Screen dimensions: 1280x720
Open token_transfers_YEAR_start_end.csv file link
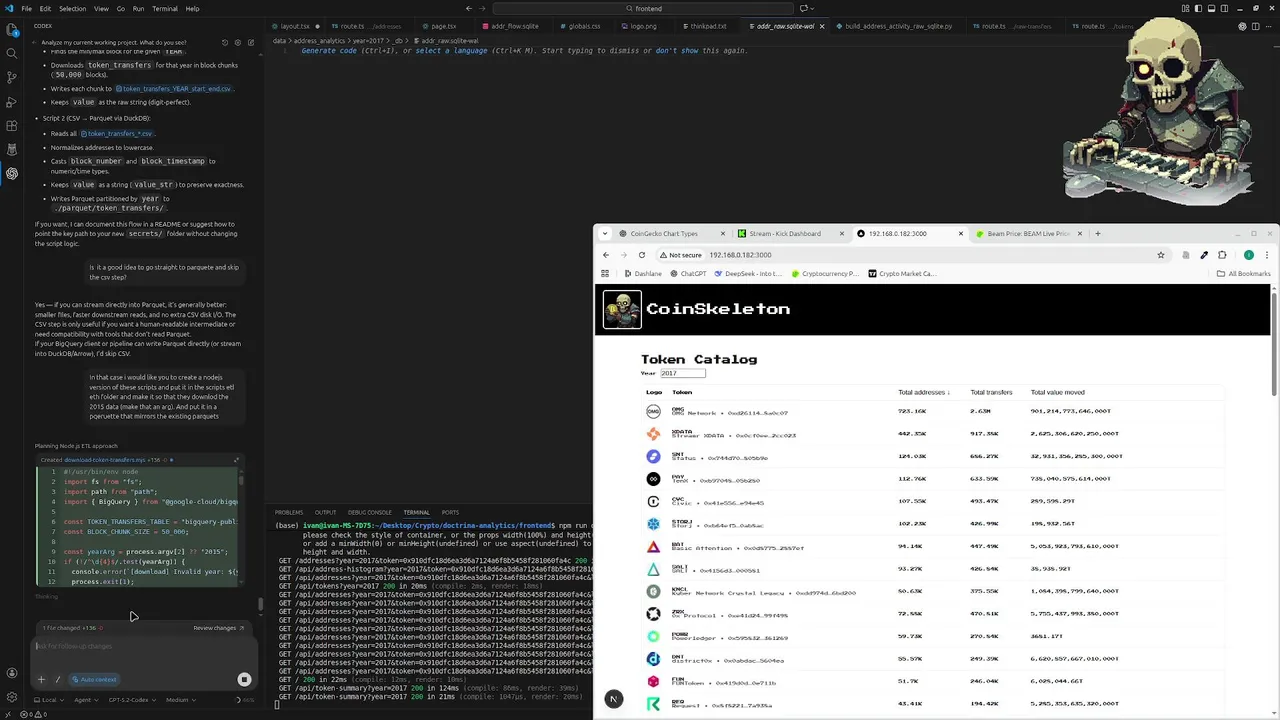175,89
